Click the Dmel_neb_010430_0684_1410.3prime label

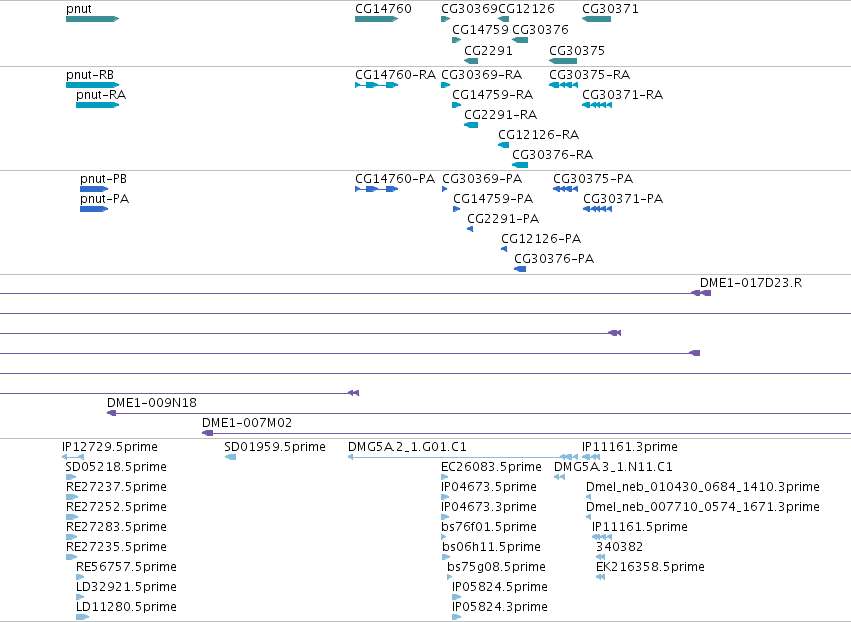coord(703,487)
